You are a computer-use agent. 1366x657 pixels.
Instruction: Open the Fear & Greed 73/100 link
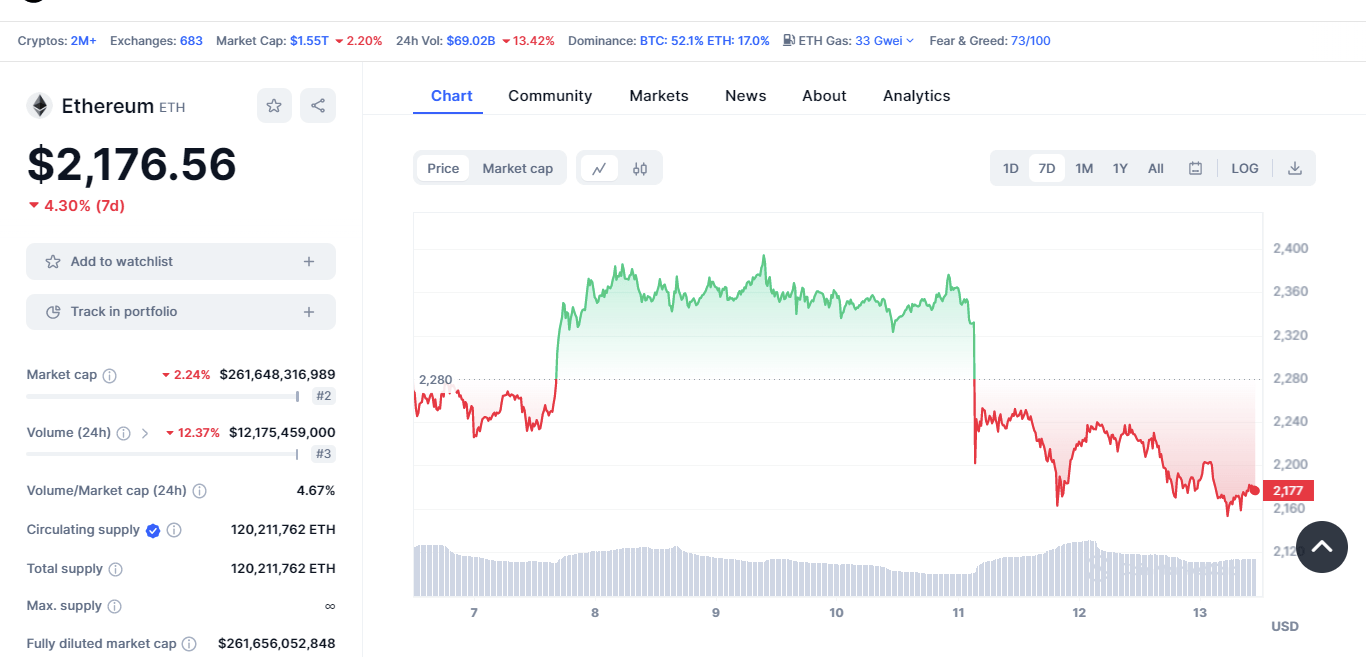tap(1031, 41)
